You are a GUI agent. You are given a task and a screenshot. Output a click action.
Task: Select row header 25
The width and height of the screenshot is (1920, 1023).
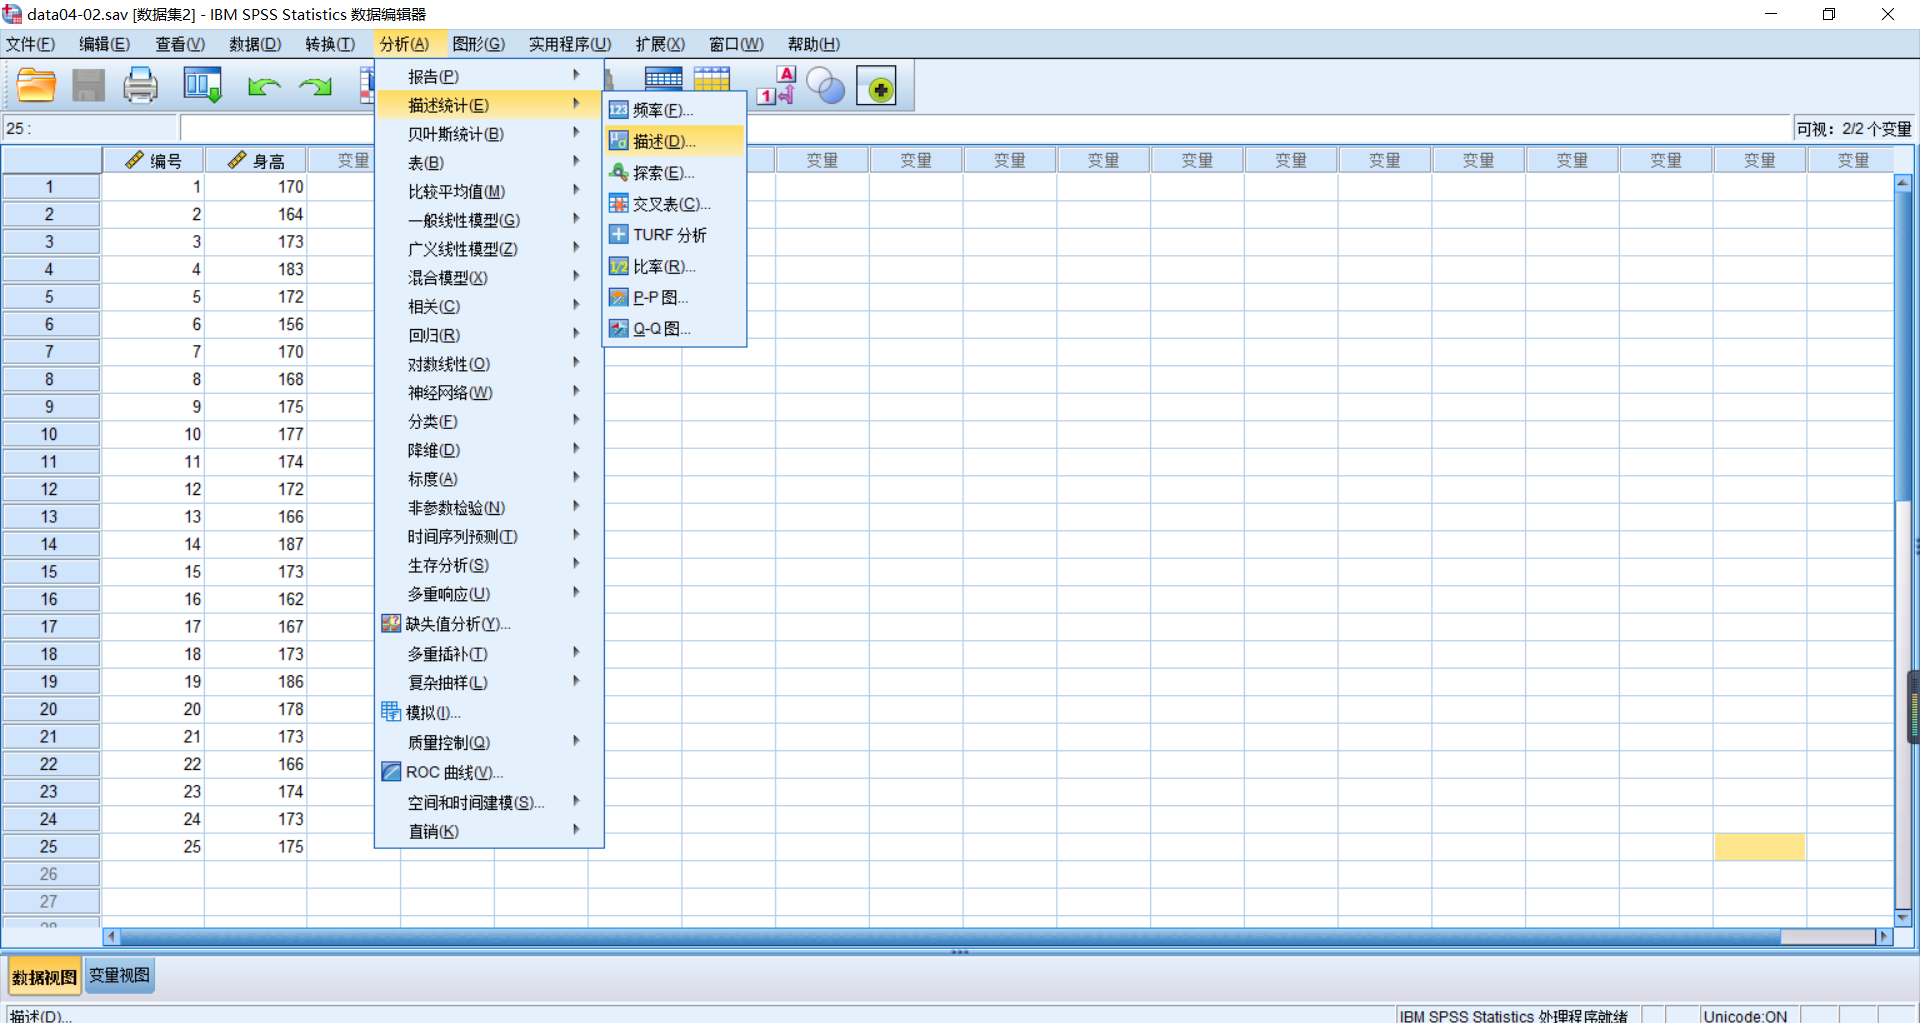pos(50,846)
